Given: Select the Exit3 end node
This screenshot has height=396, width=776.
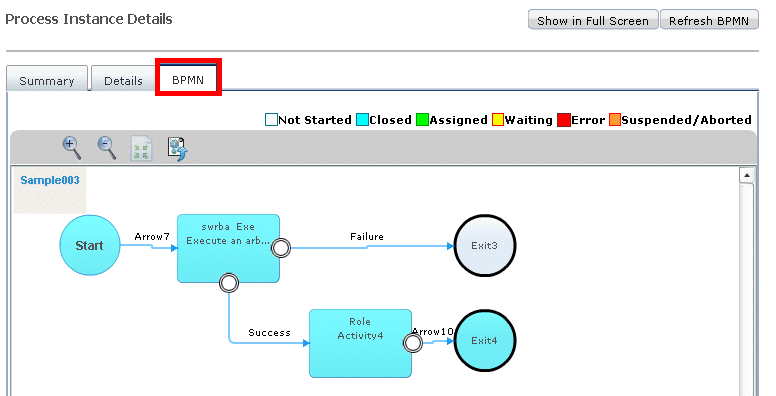Looking at the screenshot, I should point(485,245).
